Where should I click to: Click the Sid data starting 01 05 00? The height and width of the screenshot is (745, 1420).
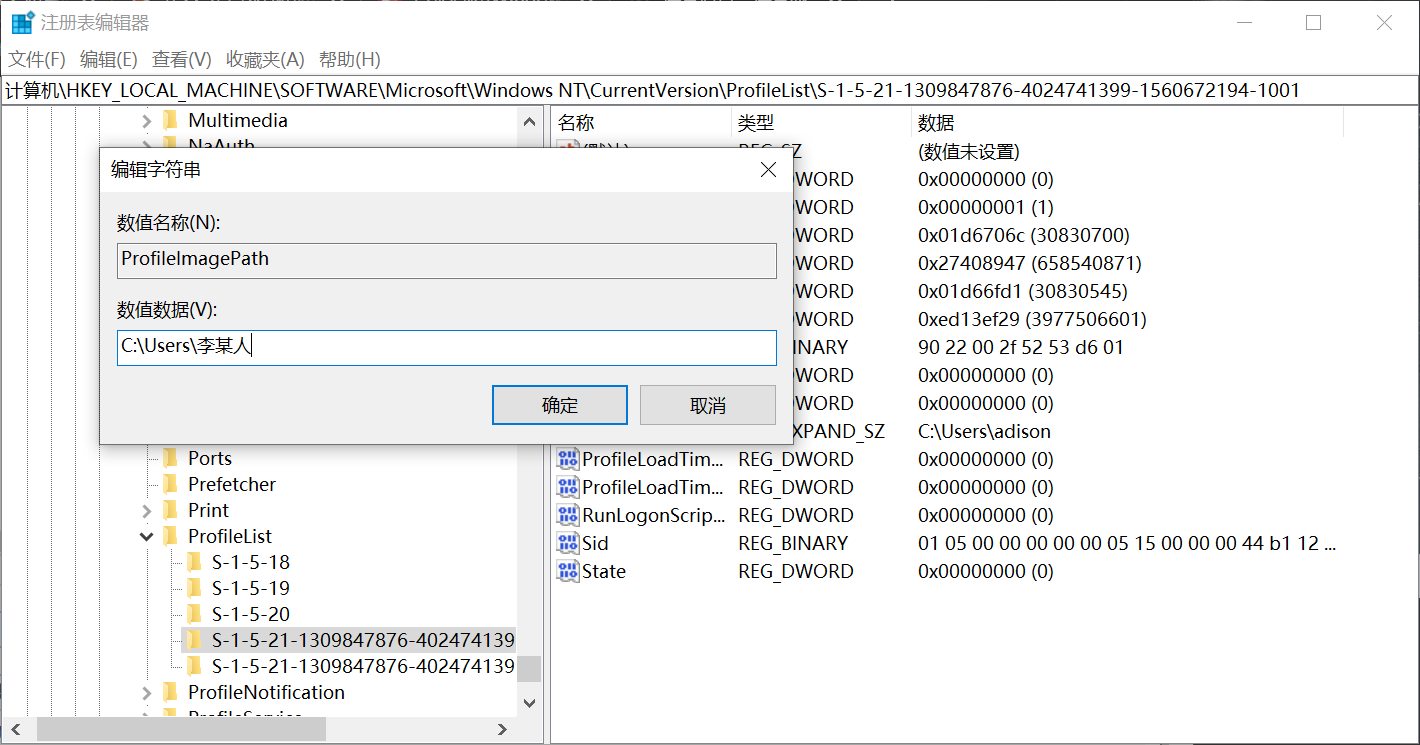[1127, 543]
